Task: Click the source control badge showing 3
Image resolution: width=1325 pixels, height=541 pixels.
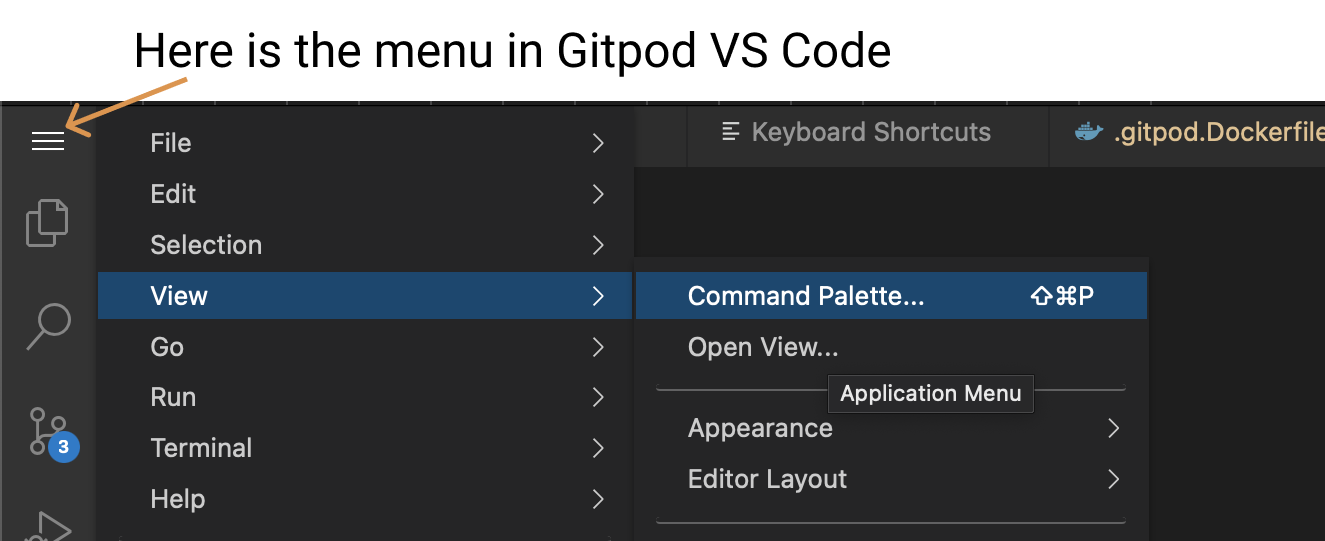Action: pos(64,447)
